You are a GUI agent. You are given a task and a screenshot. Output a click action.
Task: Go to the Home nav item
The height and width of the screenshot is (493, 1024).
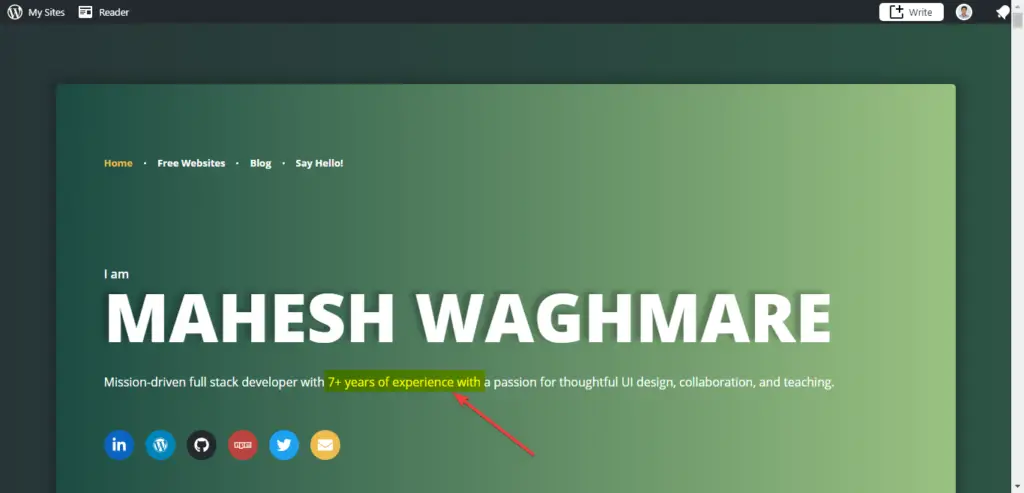[x=118, y=163]
